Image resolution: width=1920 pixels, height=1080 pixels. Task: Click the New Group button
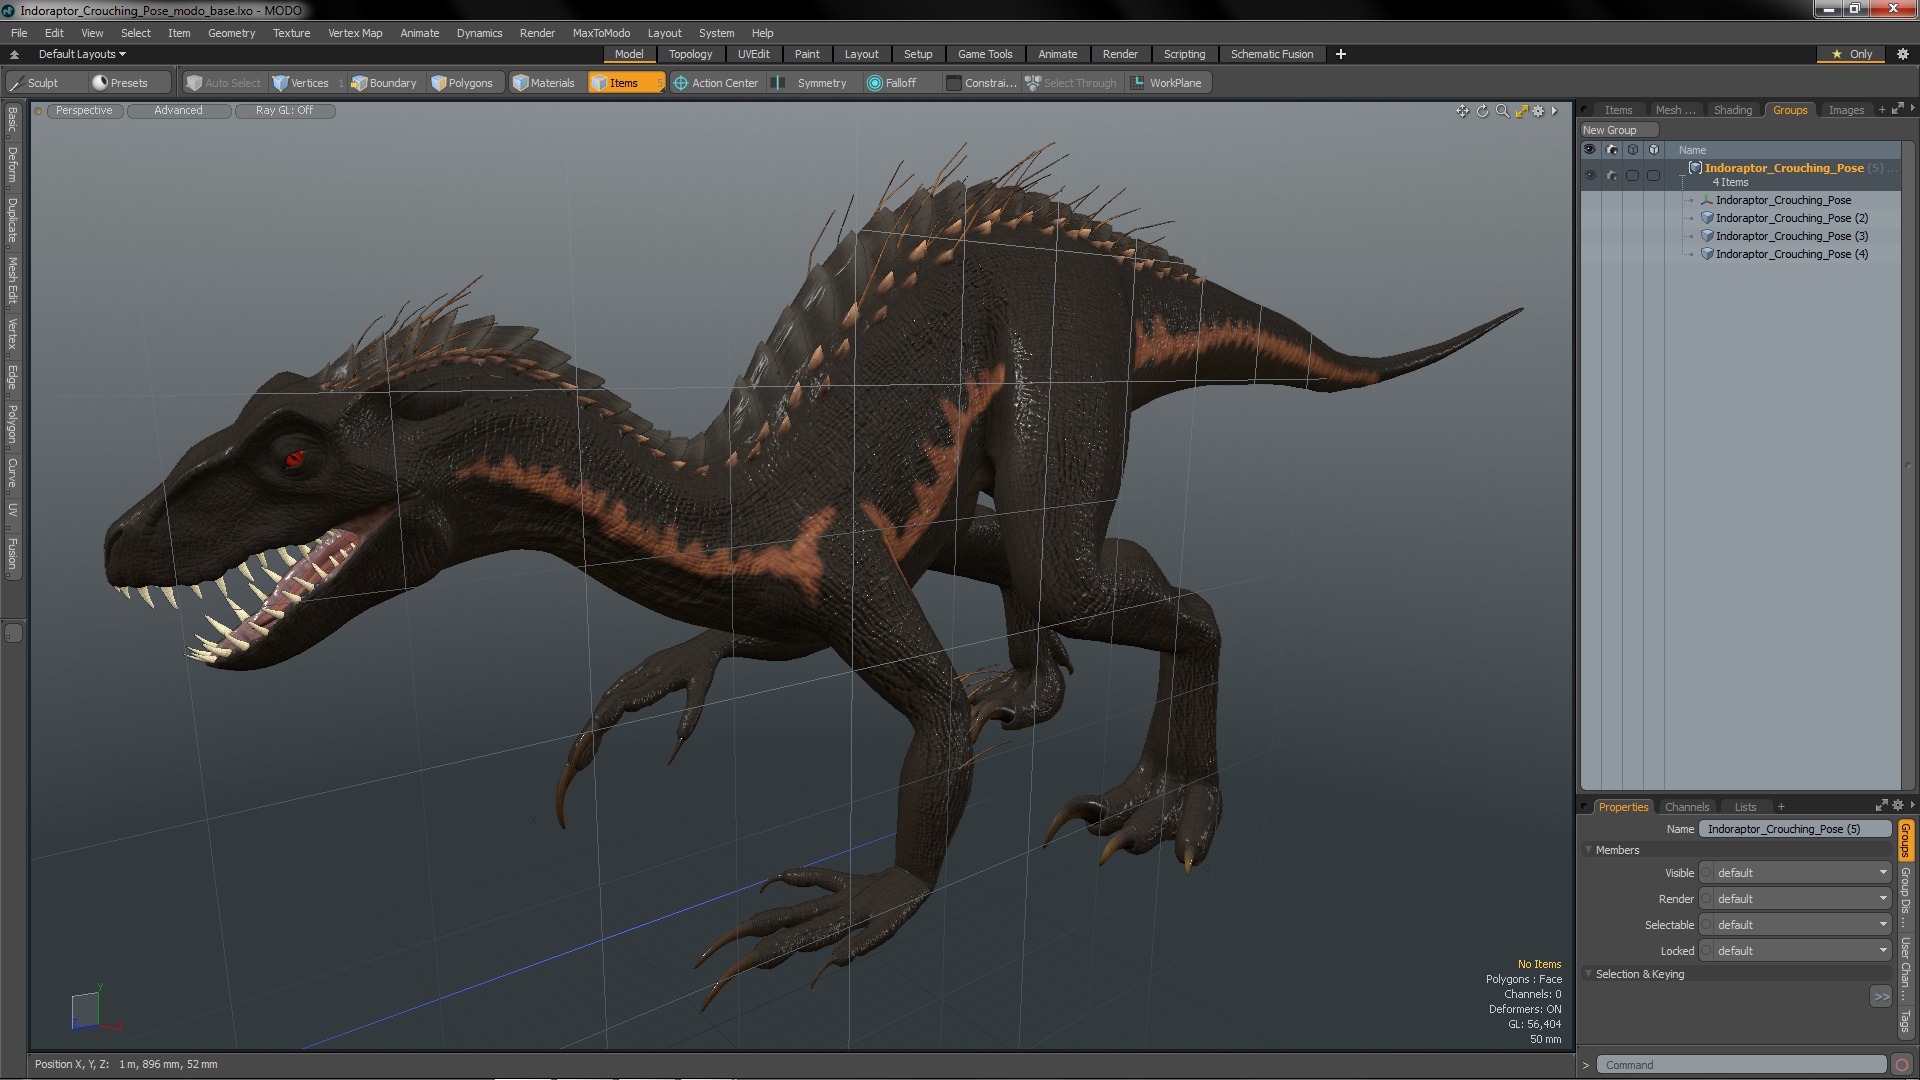[x=1618, y=130]
